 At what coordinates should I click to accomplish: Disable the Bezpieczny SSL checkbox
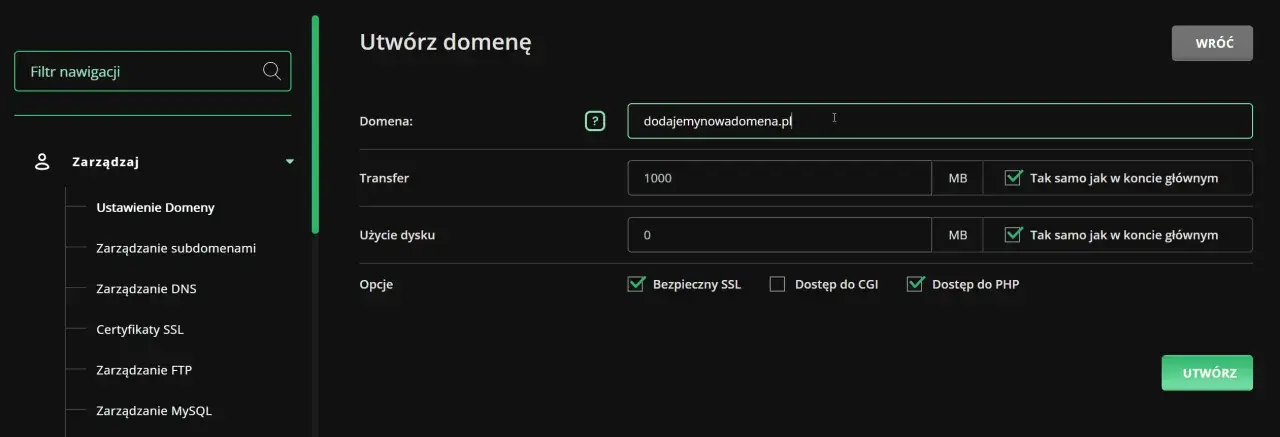click(635, 284)
